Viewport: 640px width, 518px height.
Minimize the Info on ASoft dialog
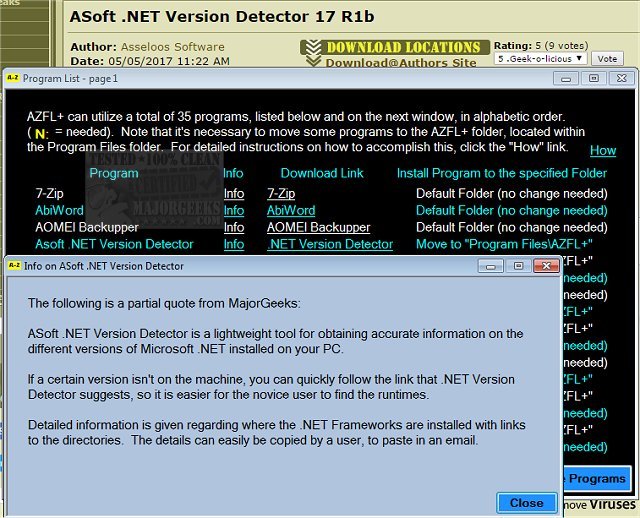point(491,266)
